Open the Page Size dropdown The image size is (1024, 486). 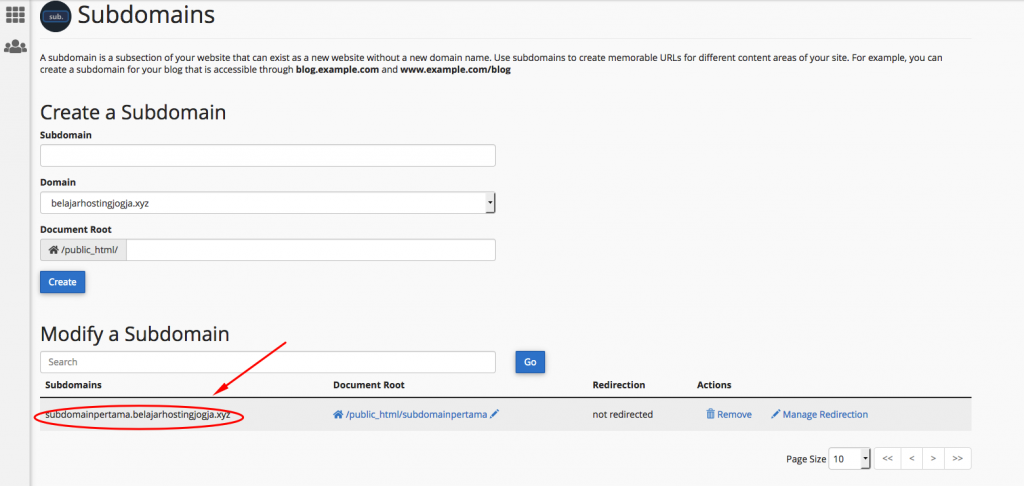point(849,459)
